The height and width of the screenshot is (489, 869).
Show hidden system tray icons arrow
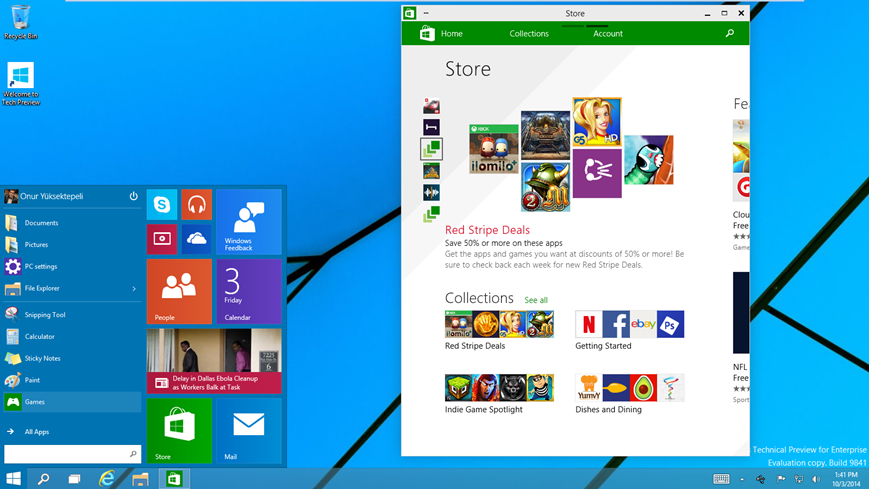coord(742,479)
